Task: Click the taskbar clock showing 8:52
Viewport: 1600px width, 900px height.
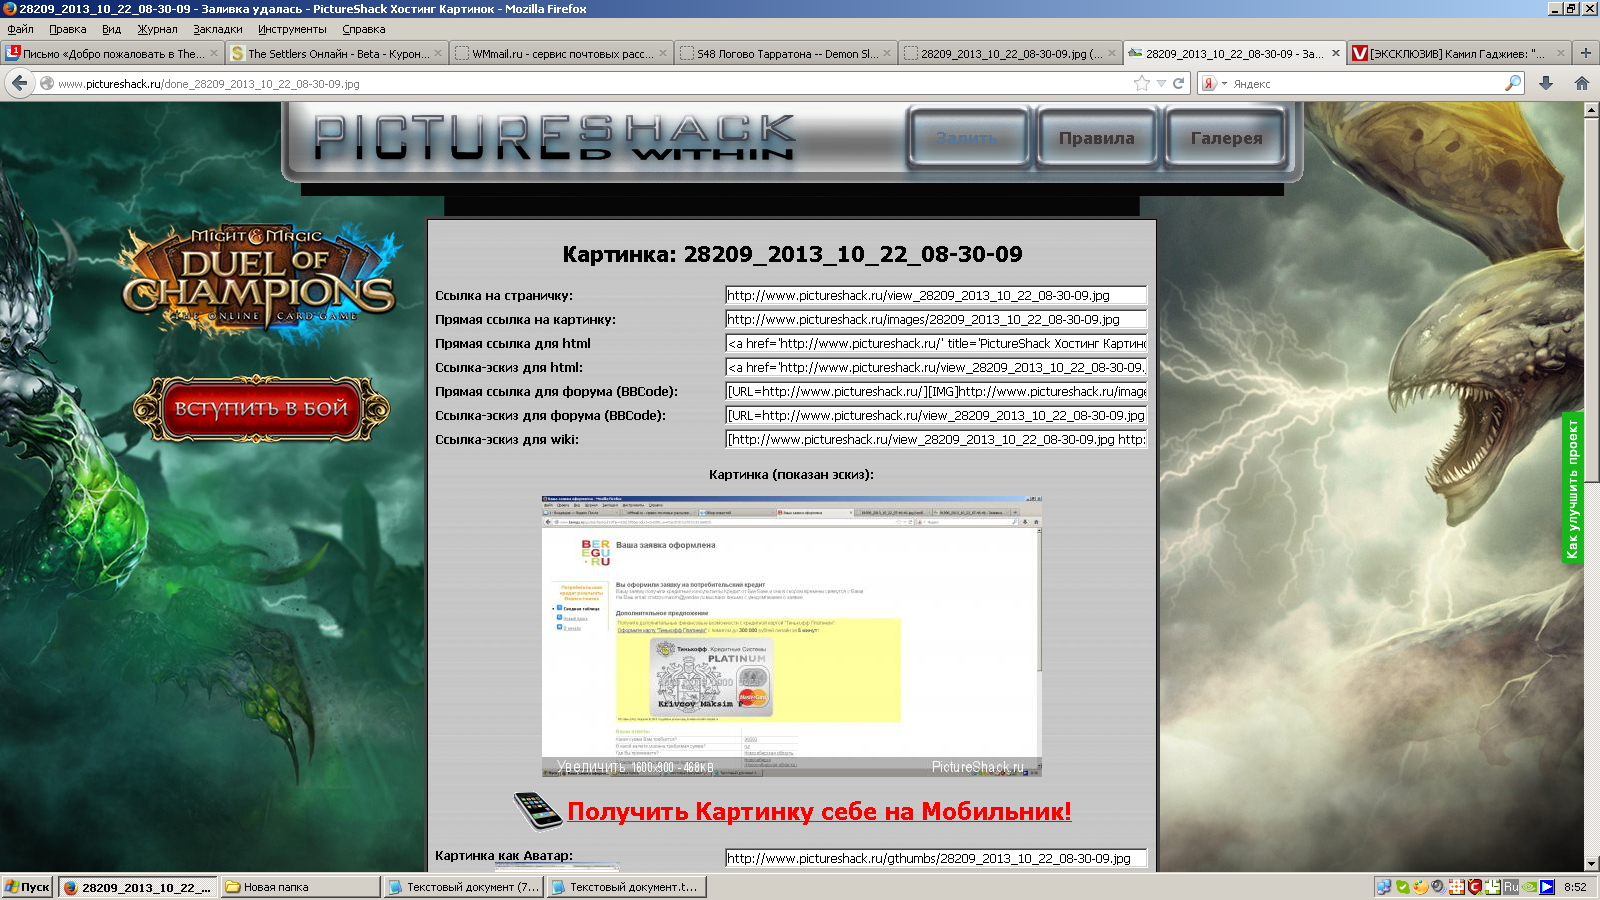Action: point(1575,887)
